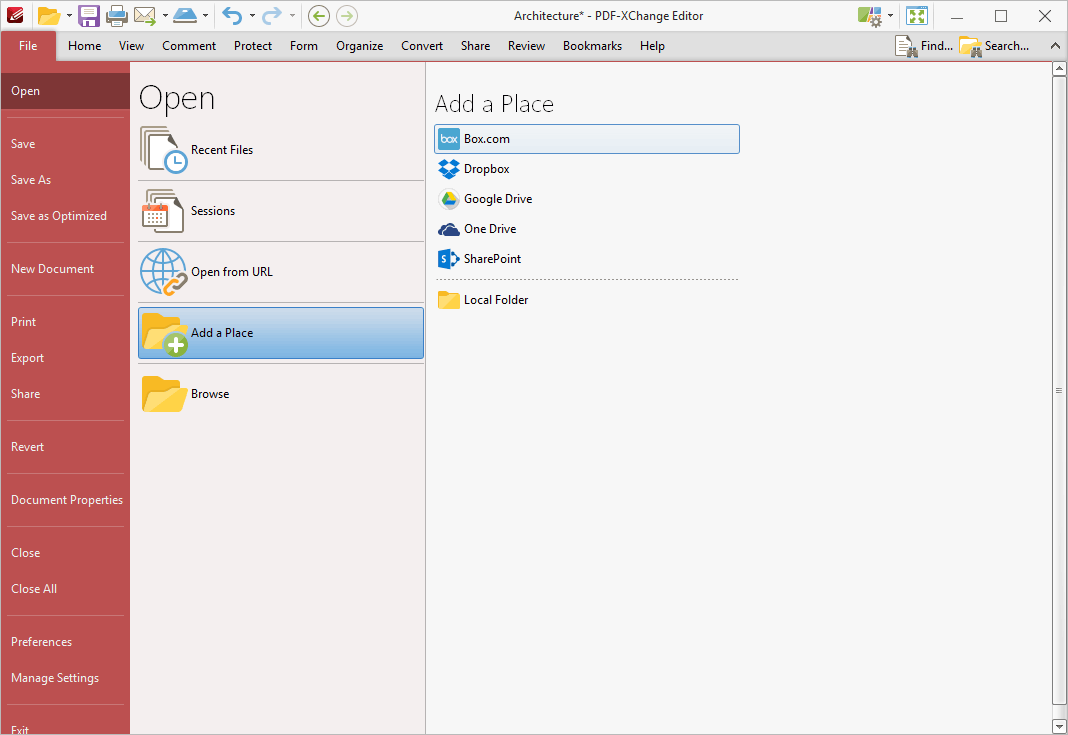Click the green Next View arrow
Image resolution: width=1068 pixels, height=735 pixels.
click(x=347, y=16)
